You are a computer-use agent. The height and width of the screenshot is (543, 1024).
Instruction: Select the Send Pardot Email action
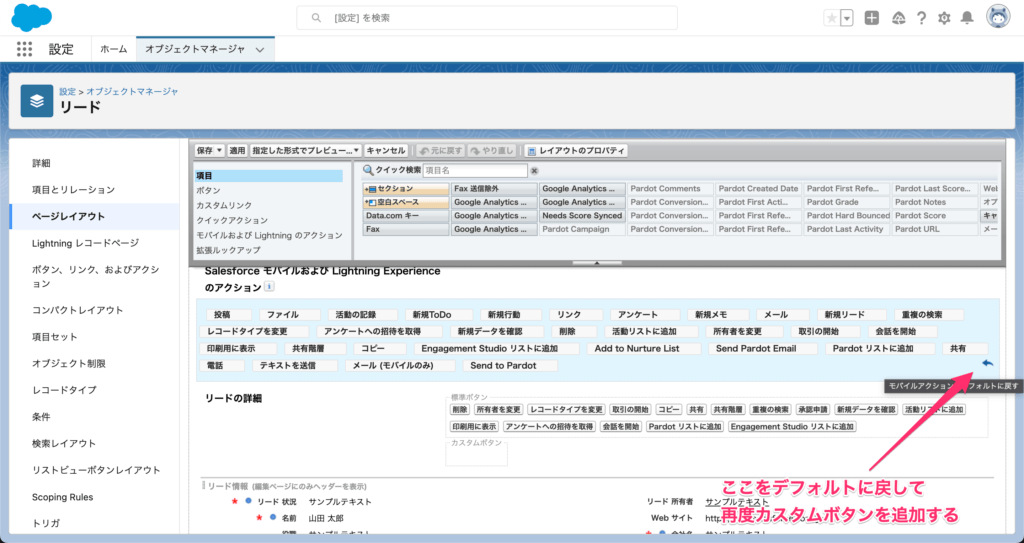click(x=762, y=349)
